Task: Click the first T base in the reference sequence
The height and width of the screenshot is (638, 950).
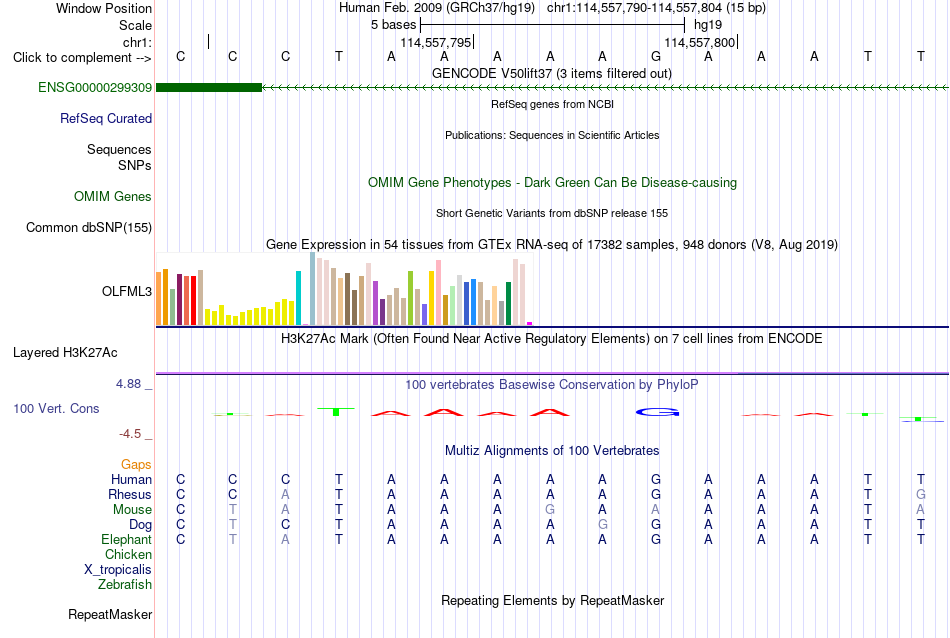Action: [339, 56]
